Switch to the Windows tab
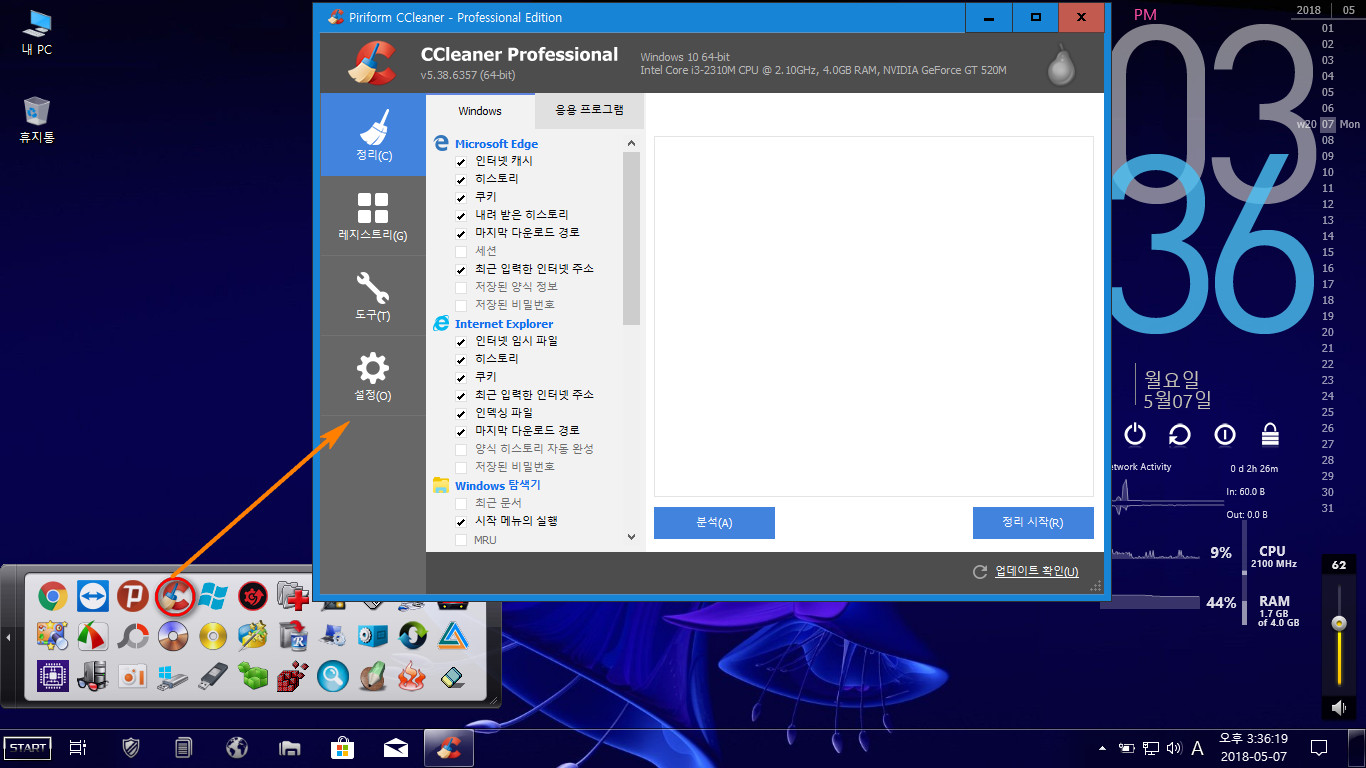This screenshot has height=768, width=1366. 480,111
